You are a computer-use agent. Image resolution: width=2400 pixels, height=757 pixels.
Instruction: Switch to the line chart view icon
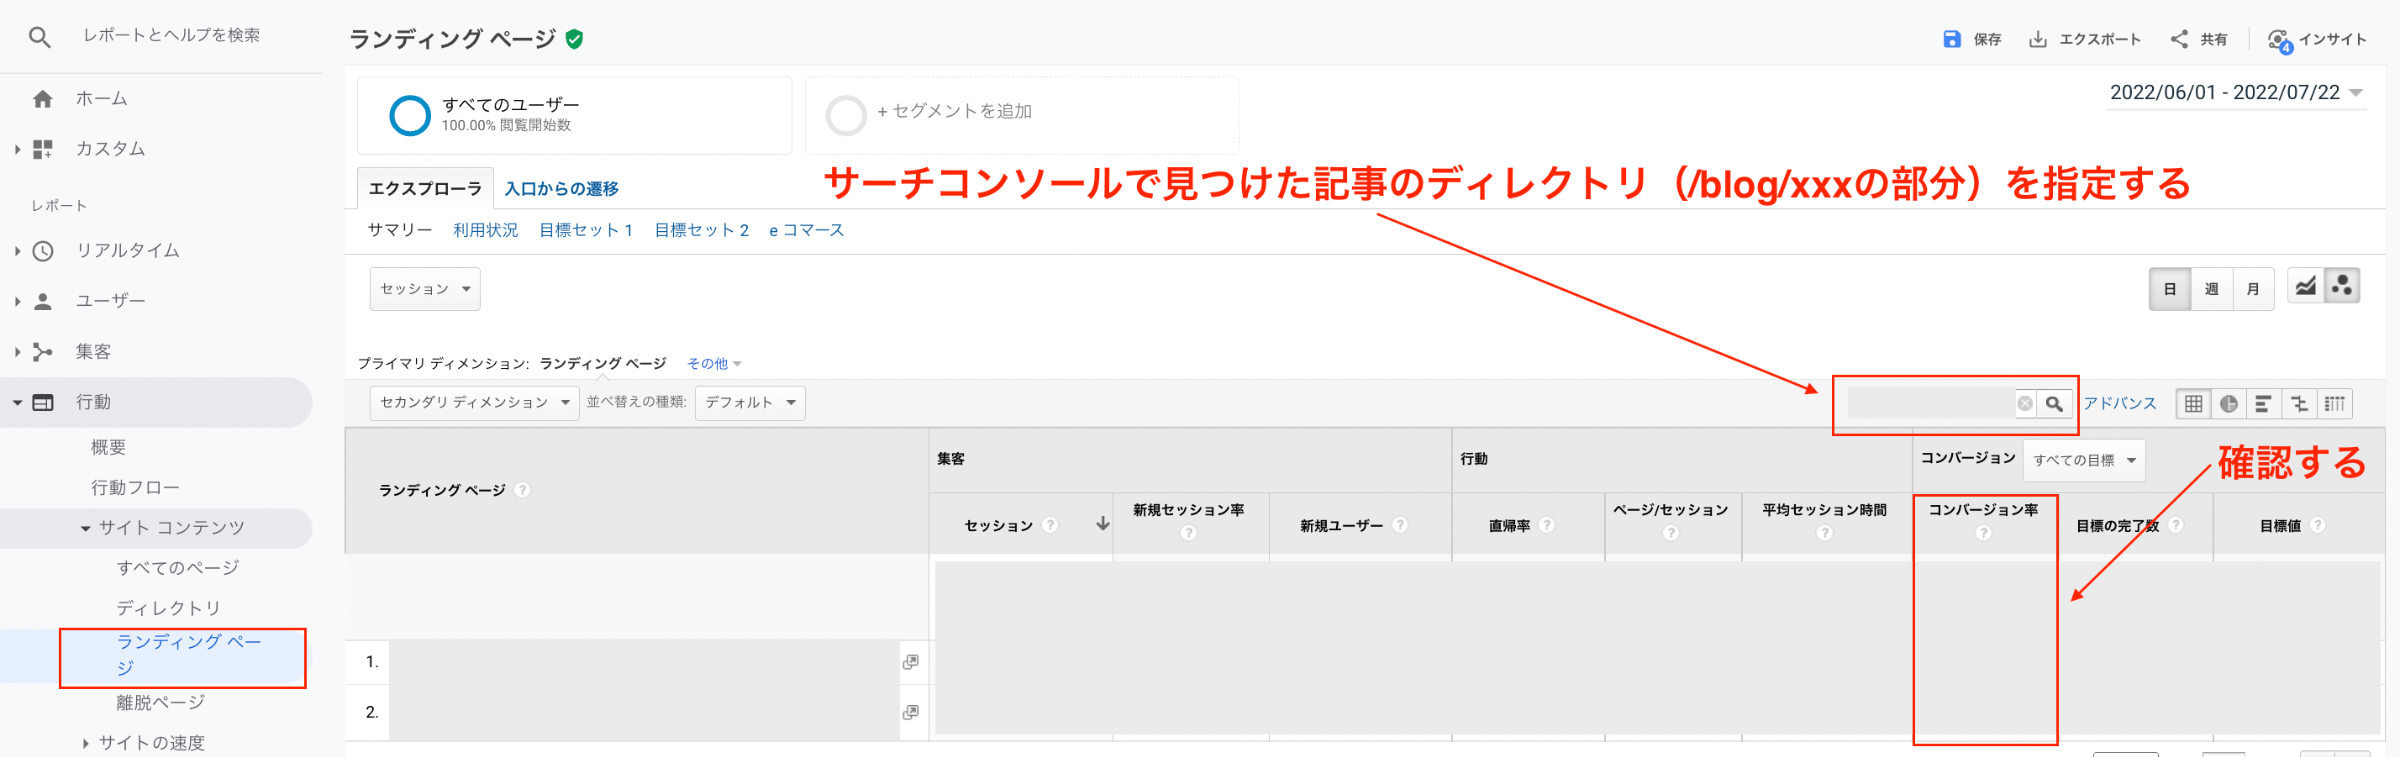point(2305,286)
